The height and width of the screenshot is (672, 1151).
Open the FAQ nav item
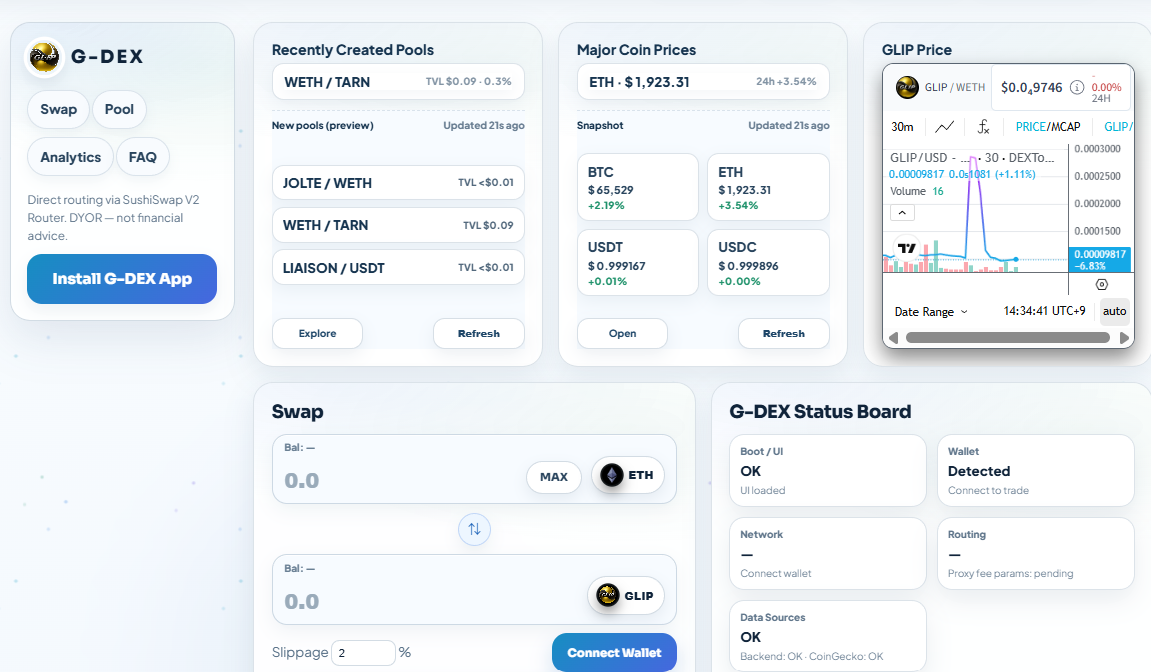(142, 157)
